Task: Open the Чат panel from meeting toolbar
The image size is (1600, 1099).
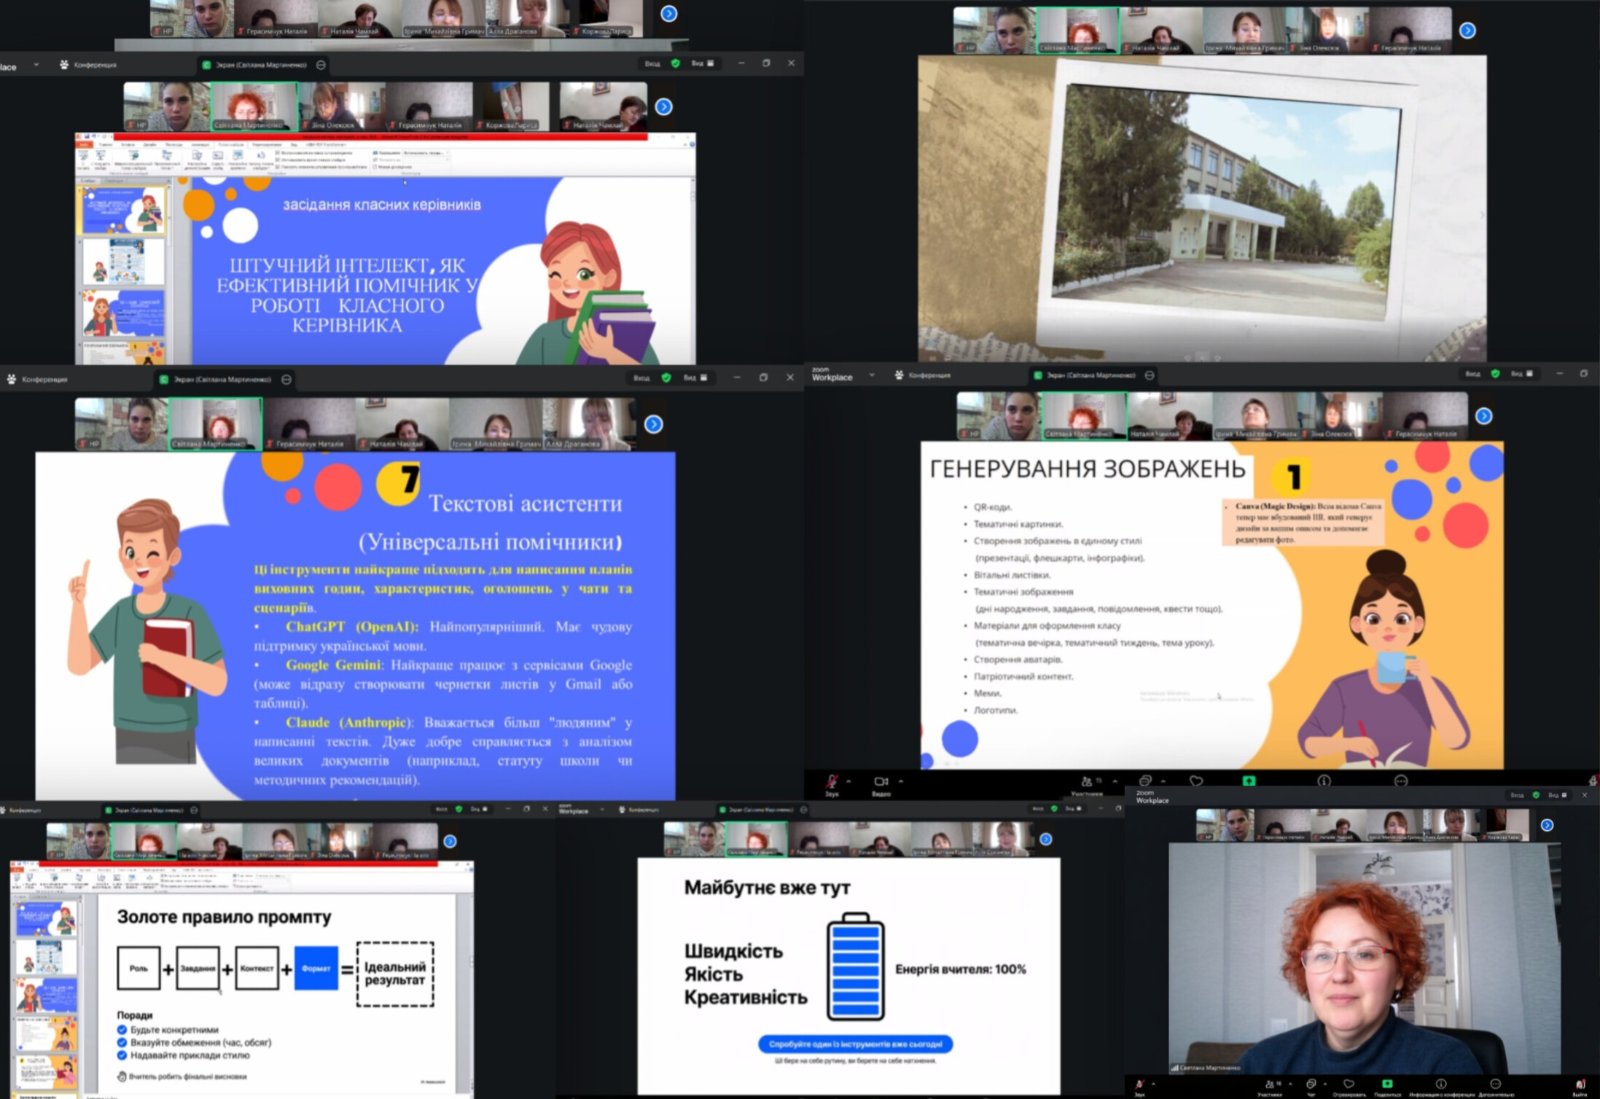Action: pos(1311,1084)
